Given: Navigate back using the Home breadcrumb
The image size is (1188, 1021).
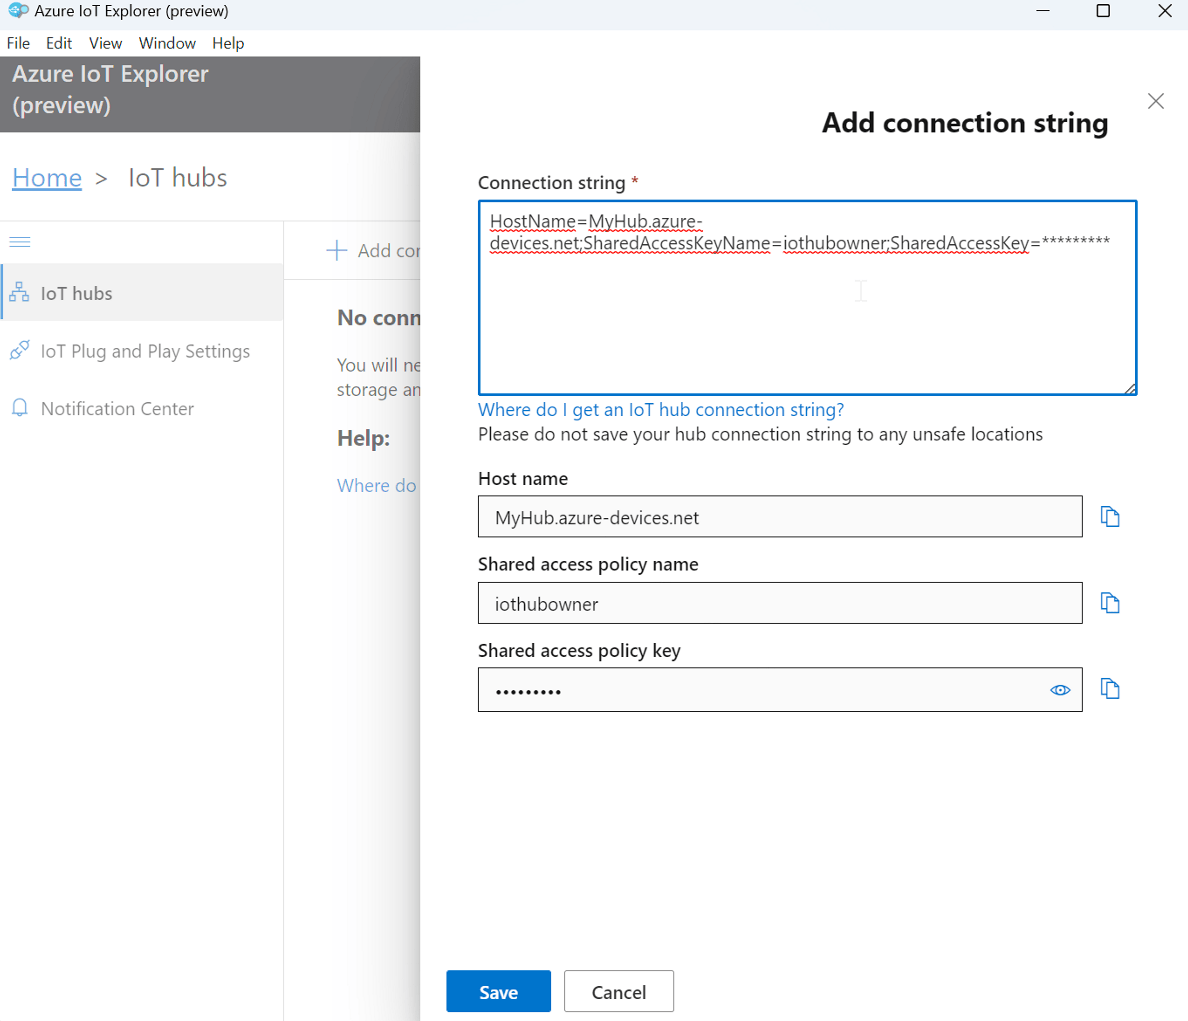Looking at the screenshot, I should point(47,177).
